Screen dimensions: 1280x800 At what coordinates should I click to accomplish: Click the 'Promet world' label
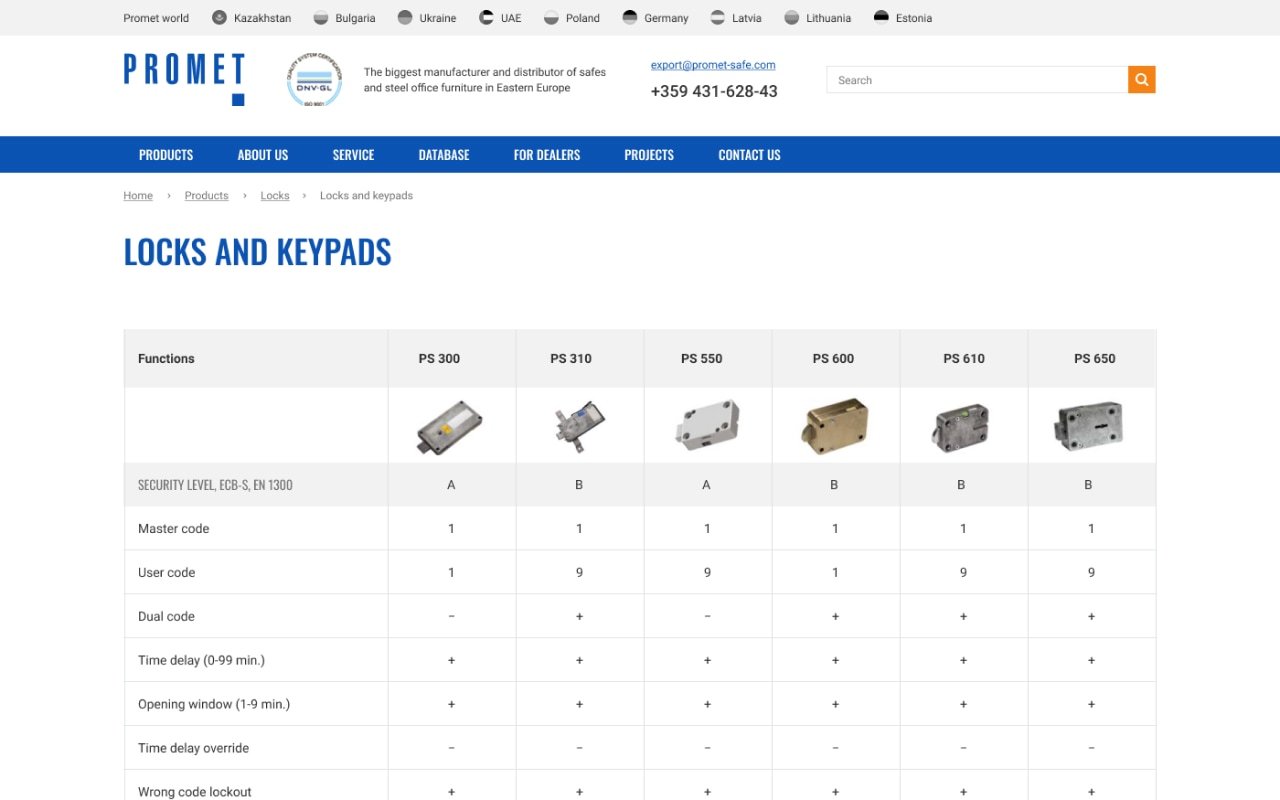(156, 18)
